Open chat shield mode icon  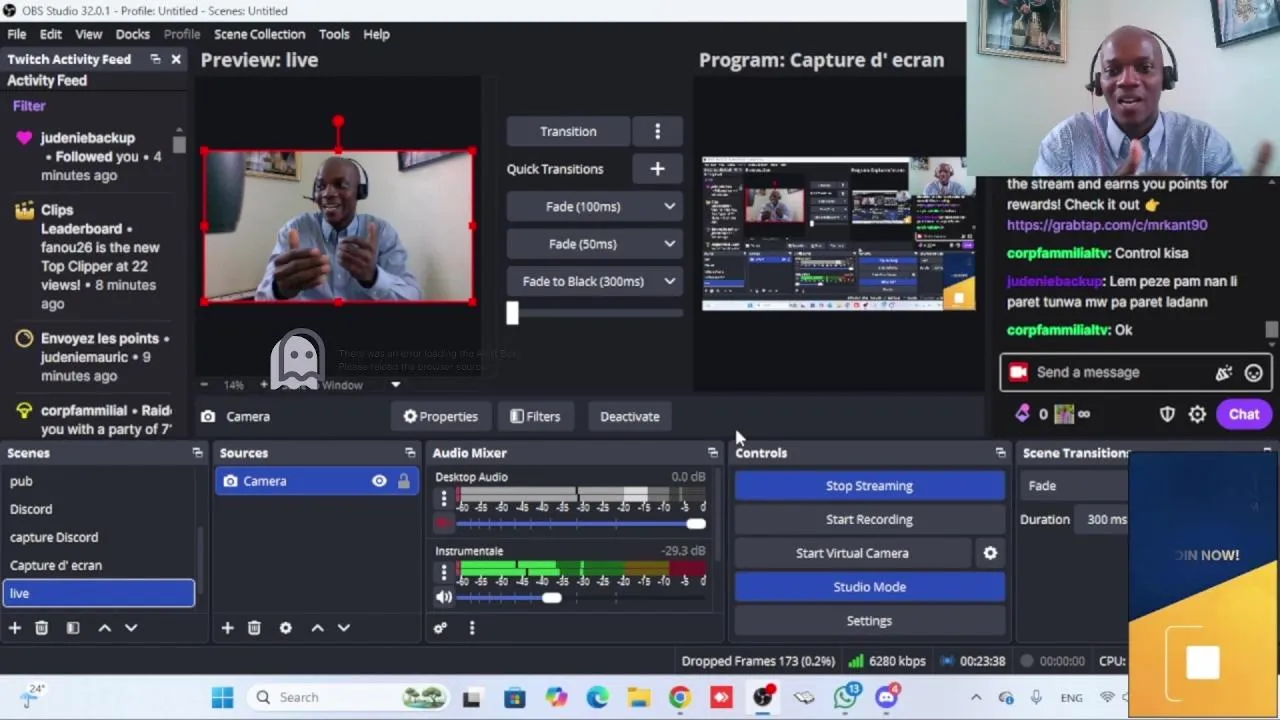1167,414
